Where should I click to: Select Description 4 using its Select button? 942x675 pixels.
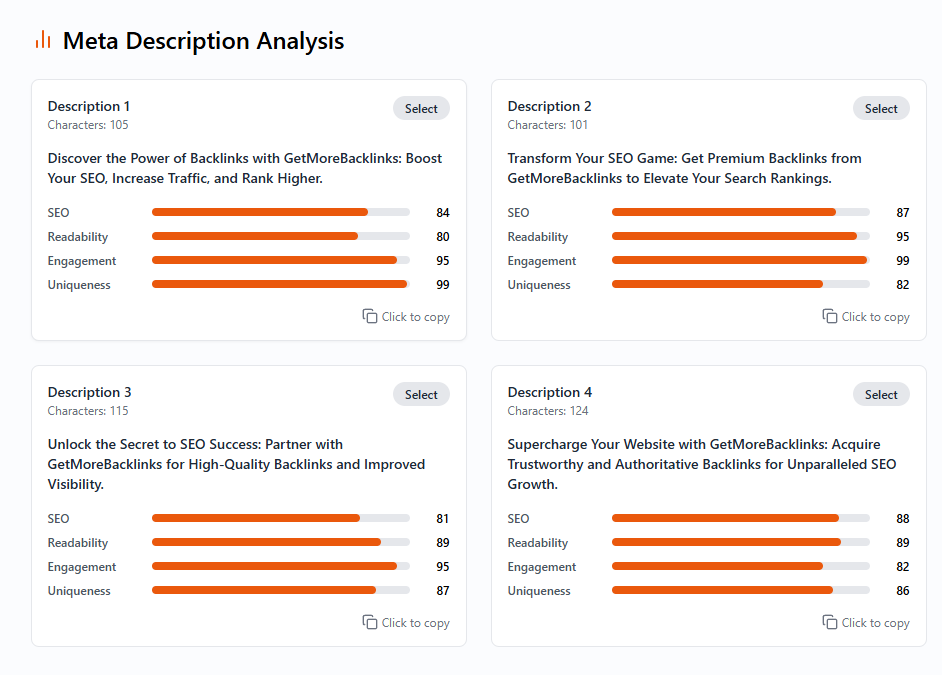pyautogui.click(x=881, y=395)
